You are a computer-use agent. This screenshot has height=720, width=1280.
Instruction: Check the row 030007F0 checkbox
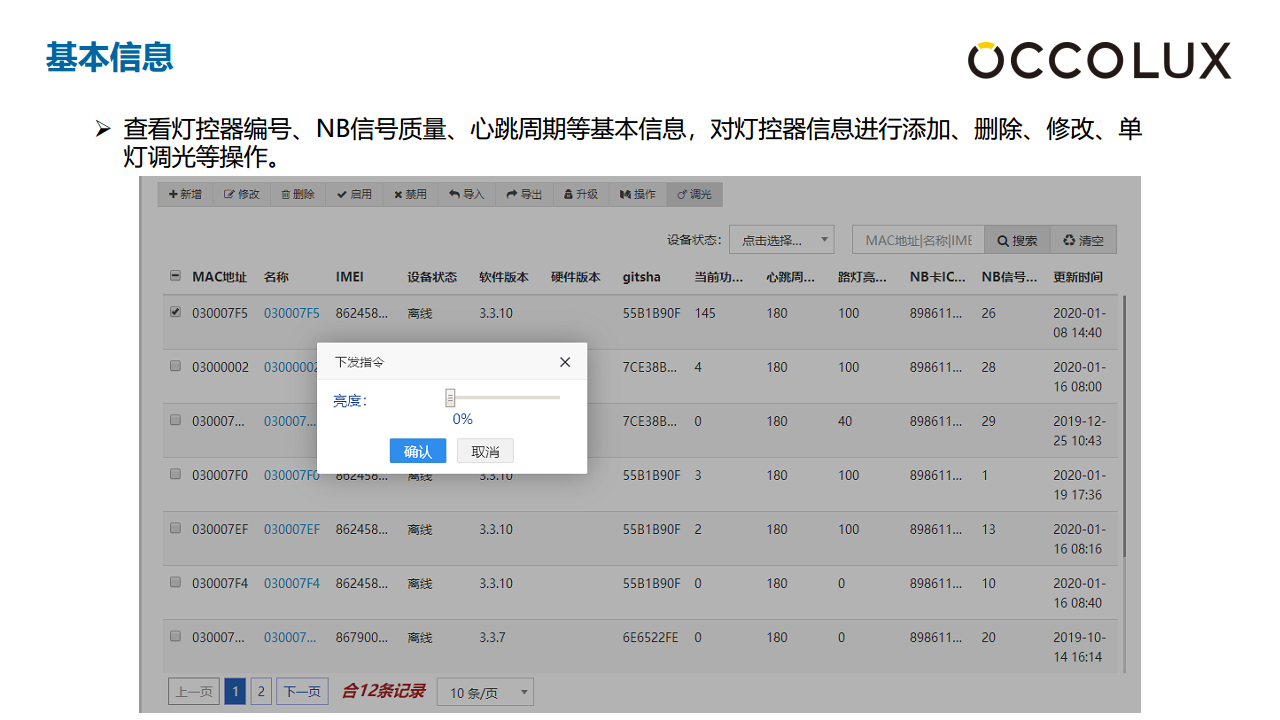[x=175, y=474]
